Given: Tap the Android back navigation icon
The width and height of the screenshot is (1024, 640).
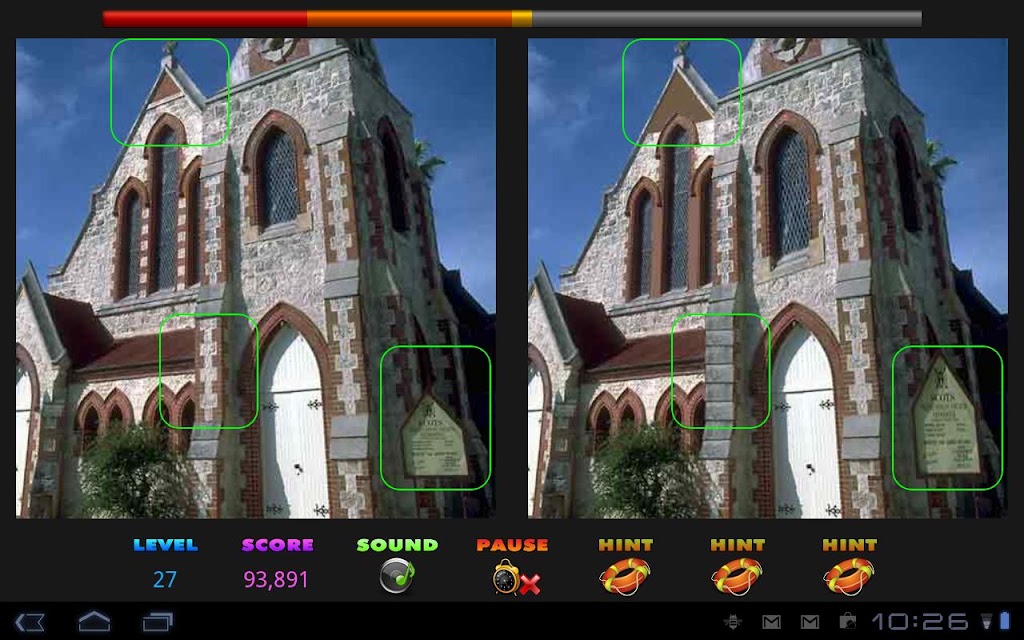Looking at the screenshot, I should [x=30, y=621].
